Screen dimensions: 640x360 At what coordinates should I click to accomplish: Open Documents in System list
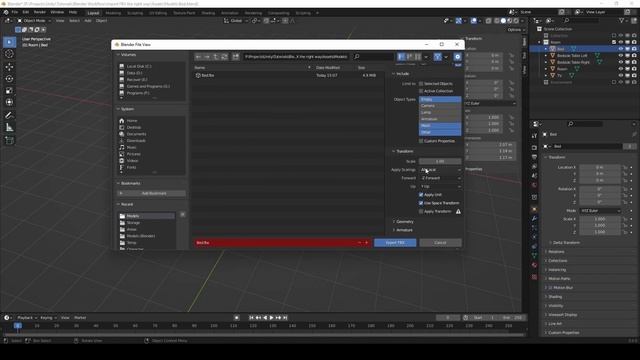(136, 134)
